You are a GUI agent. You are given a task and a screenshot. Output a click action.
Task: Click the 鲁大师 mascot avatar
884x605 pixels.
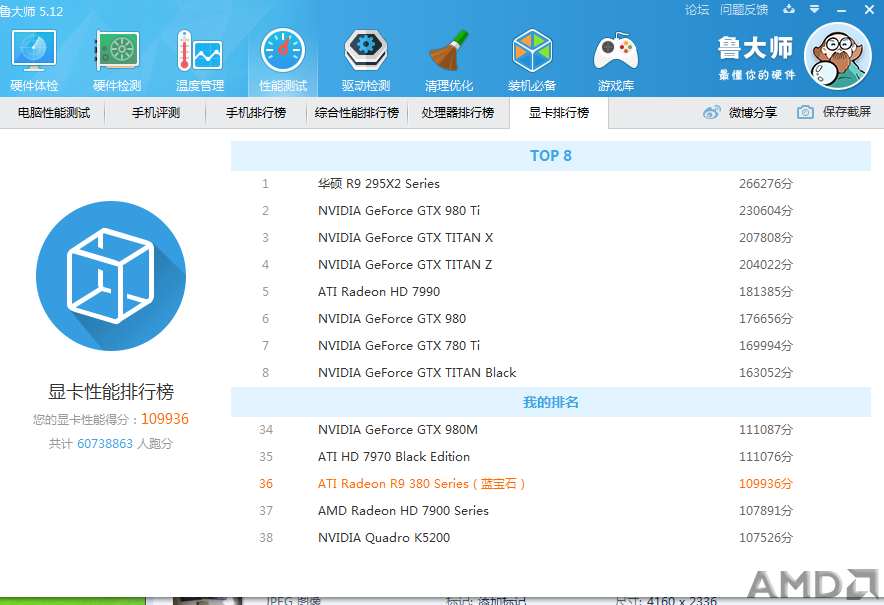coord(838,56)
